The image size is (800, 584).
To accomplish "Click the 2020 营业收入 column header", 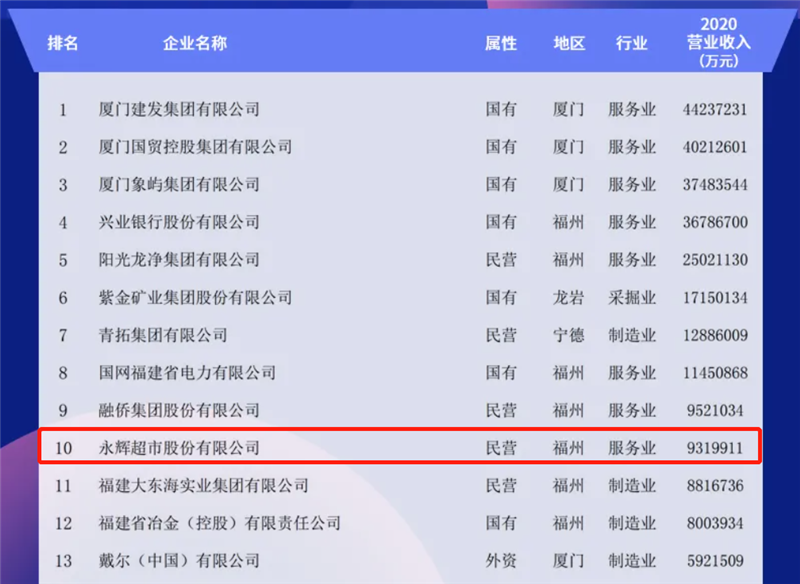I will tap(718, 44).
